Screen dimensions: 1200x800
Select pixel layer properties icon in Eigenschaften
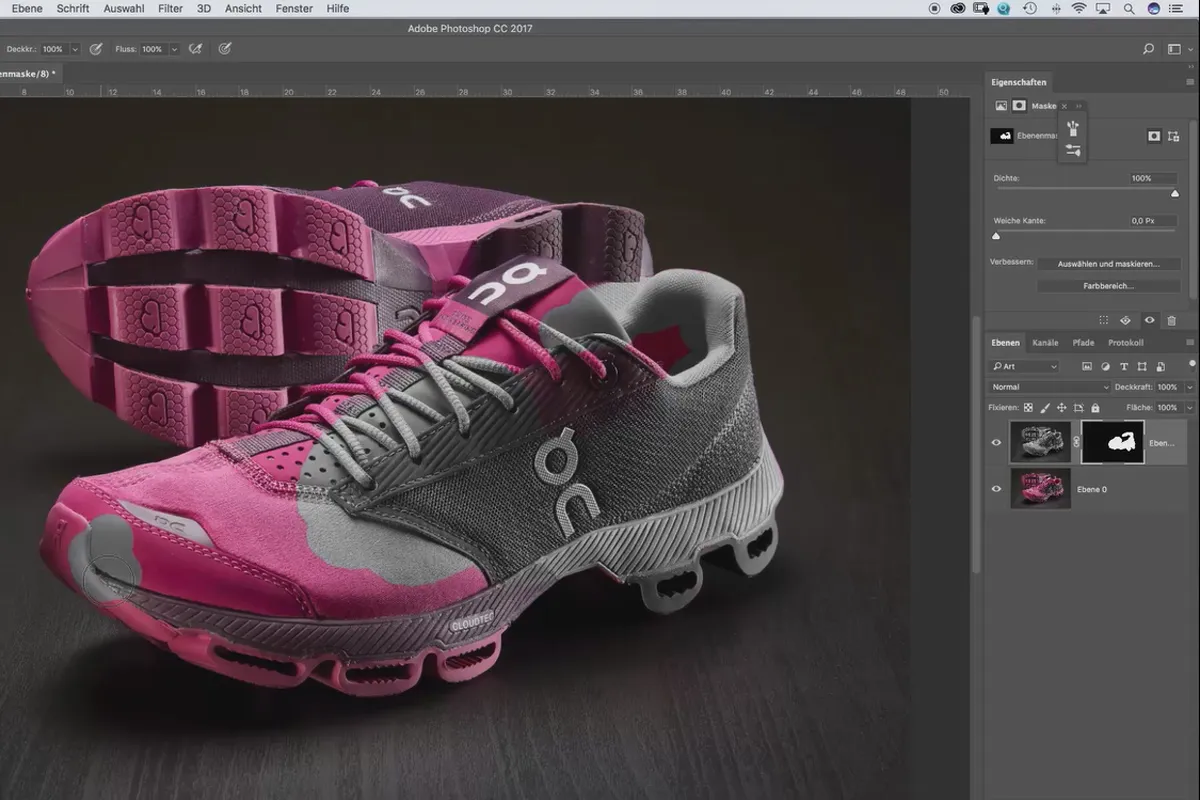click(x=1001, y=106)
